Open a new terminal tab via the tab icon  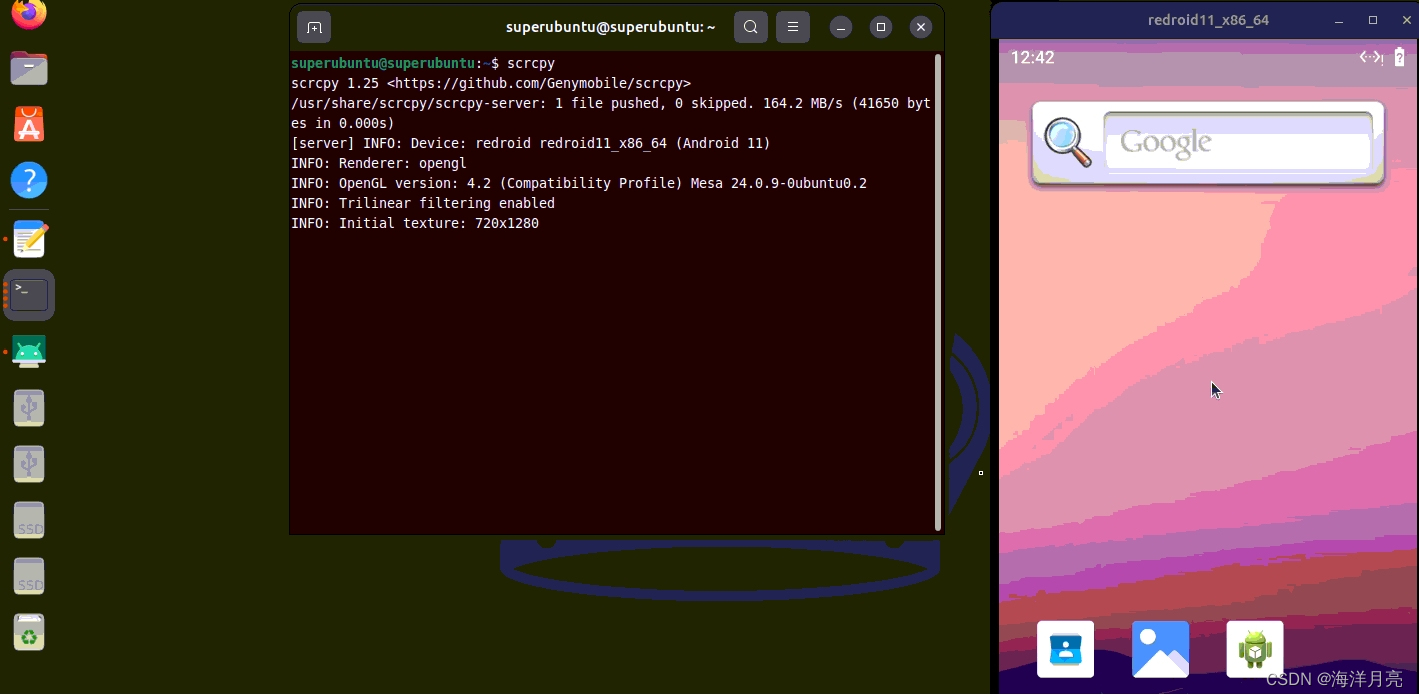(314, 27)
